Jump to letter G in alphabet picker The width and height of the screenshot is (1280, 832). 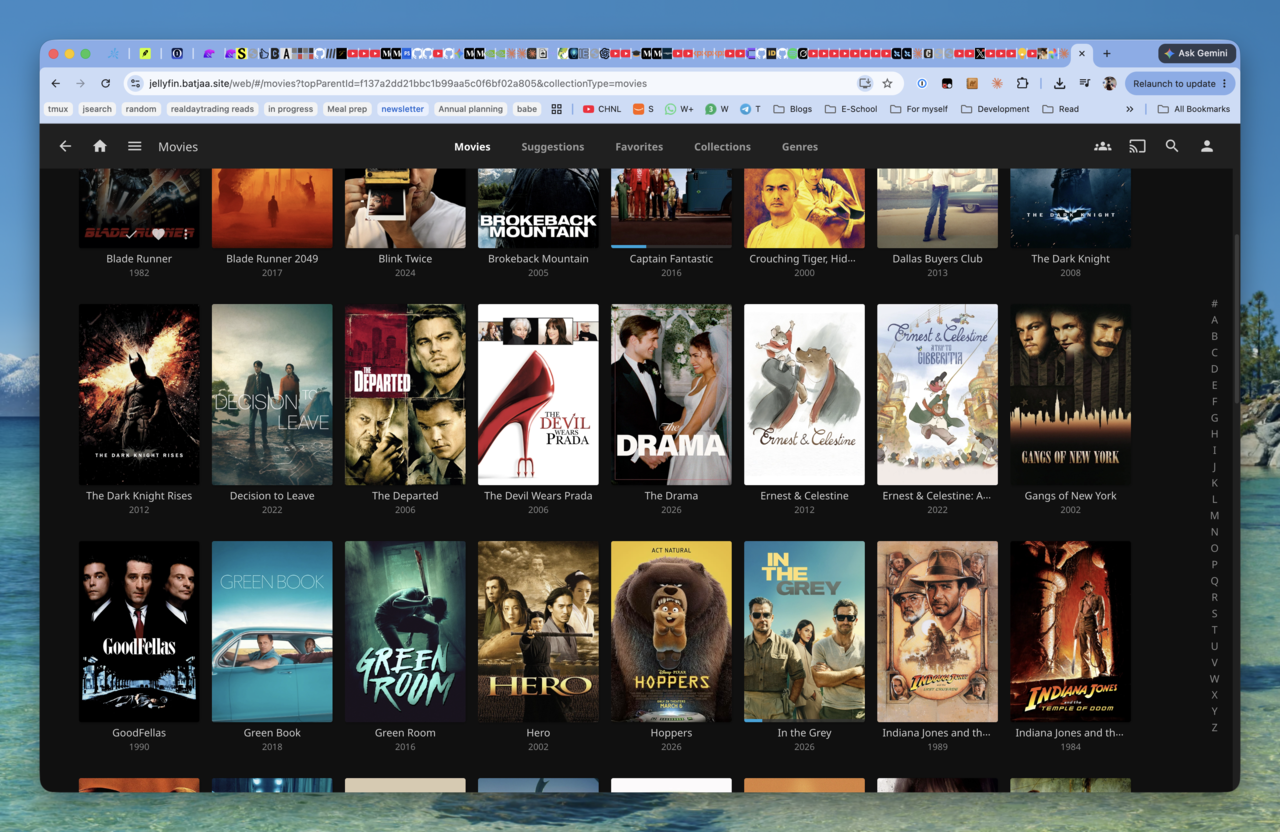pos(1214,418)
